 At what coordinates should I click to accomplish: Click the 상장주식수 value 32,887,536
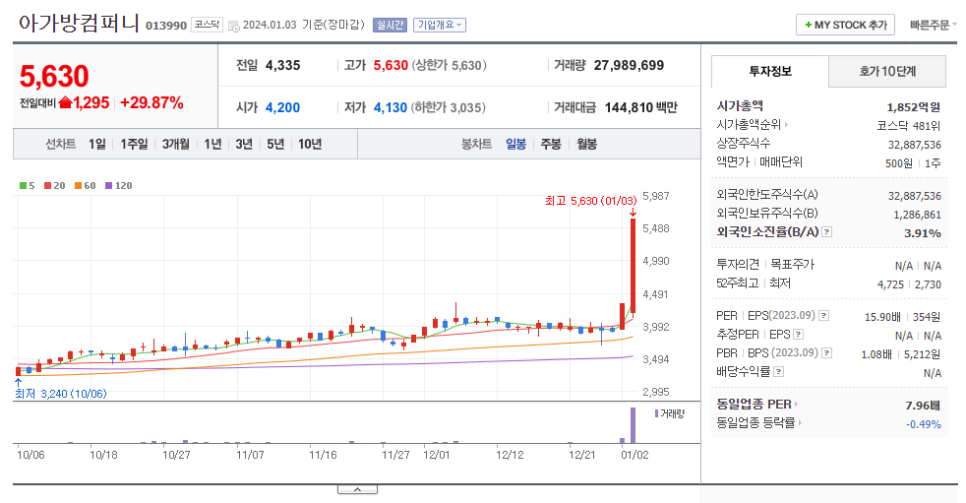click(914, 145)
